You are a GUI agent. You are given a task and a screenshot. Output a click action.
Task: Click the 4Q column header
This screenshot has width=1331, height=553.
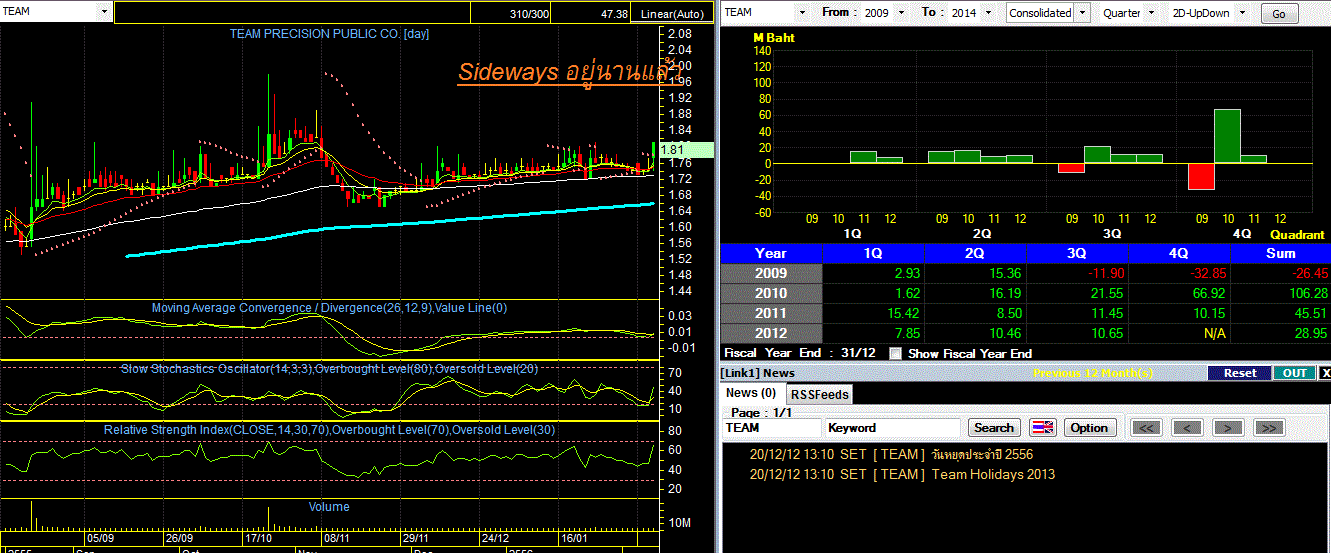click(1179, 253)
